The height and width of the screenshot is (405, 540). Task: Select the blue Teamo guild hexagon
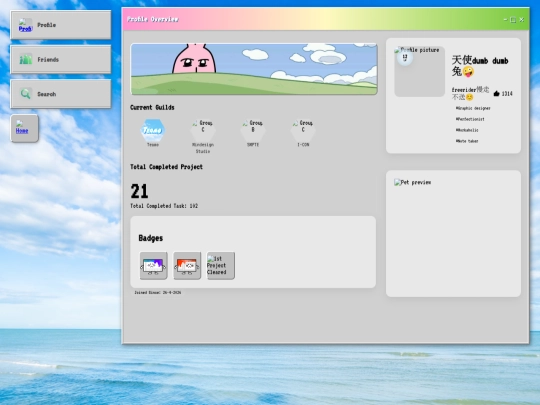point(153,130)
